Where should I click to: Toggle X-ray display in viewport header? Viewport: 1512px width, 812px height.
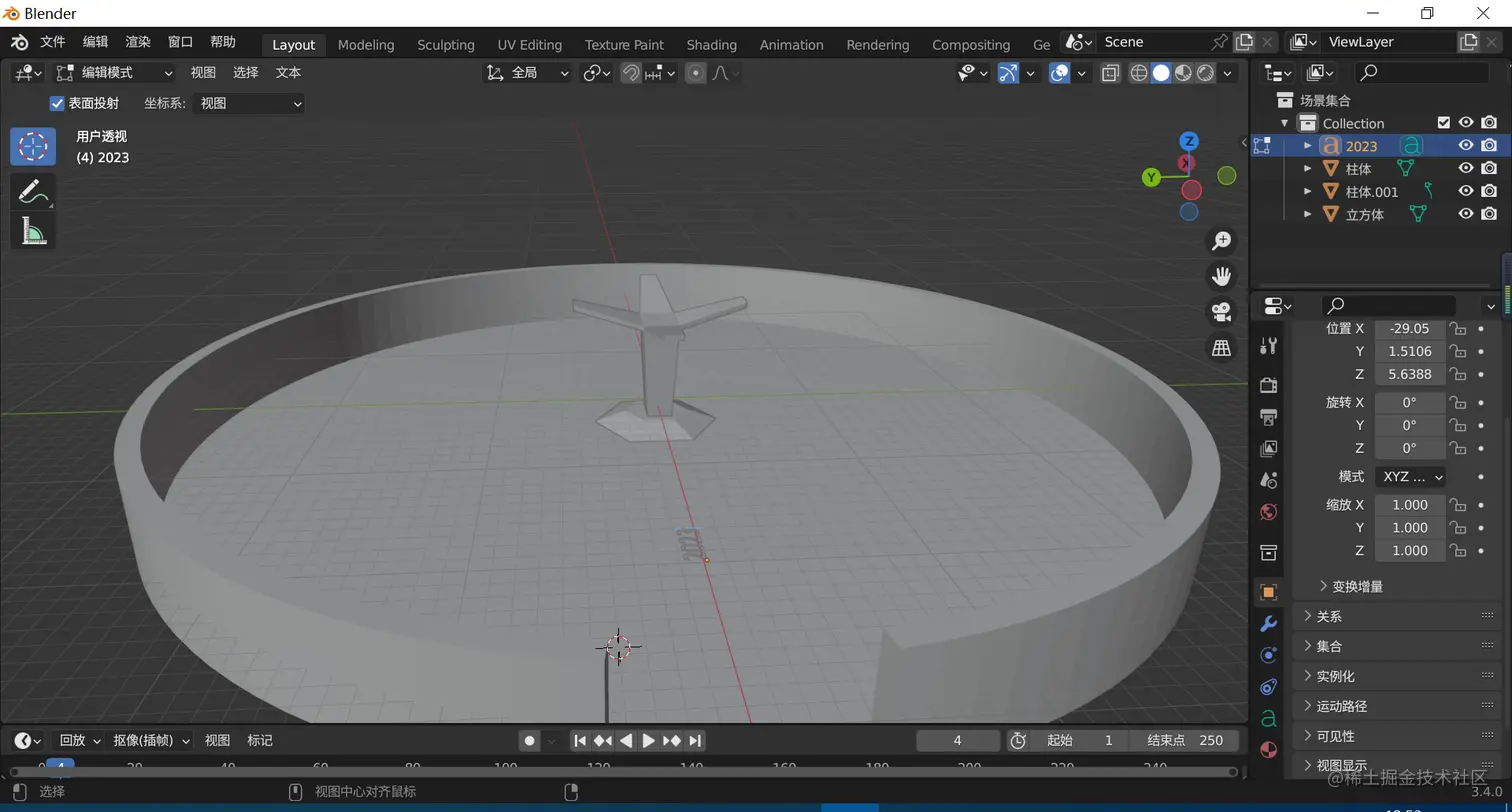tap(1110, 73)
